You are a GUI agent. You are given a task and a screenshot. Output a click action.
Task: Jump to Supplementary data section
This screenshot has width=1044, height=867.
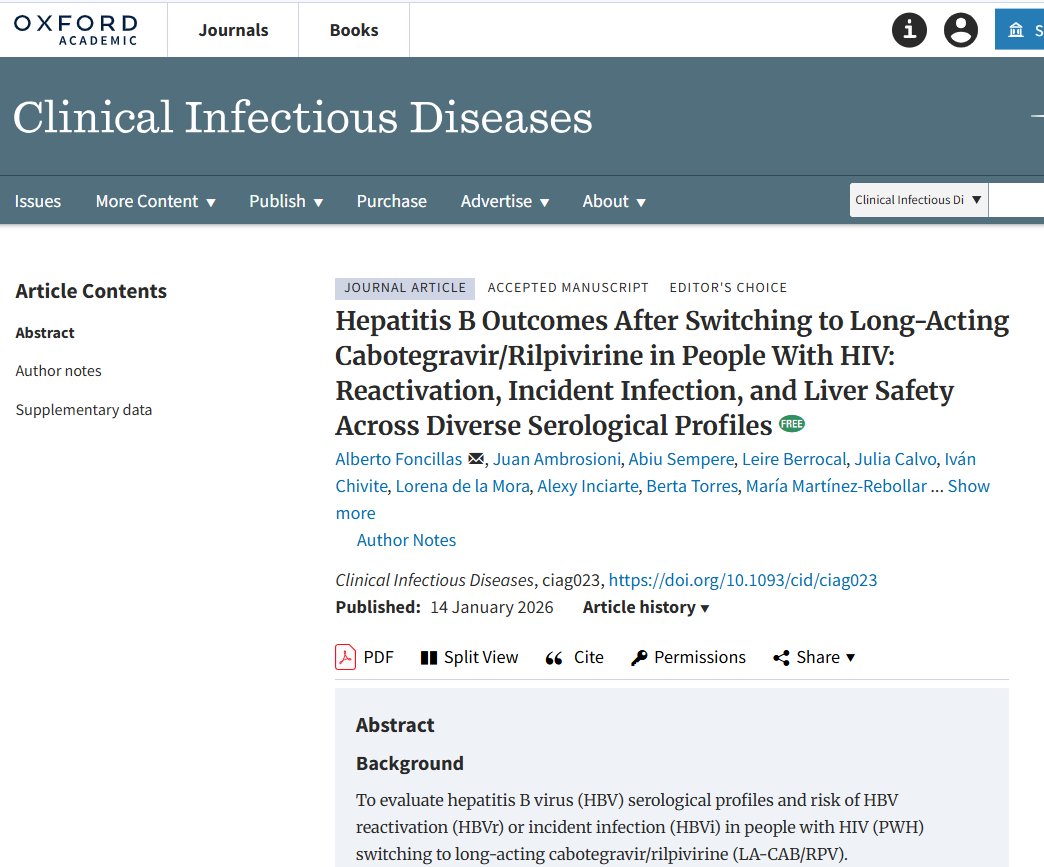84,410
